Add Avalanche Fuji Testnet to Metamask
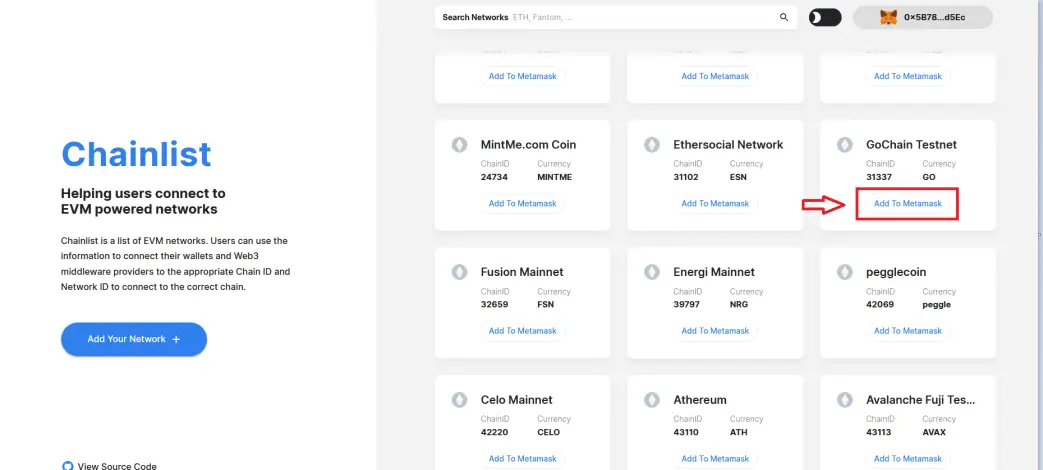Screen dimensions: 1043x470 (x=908, y=459)
